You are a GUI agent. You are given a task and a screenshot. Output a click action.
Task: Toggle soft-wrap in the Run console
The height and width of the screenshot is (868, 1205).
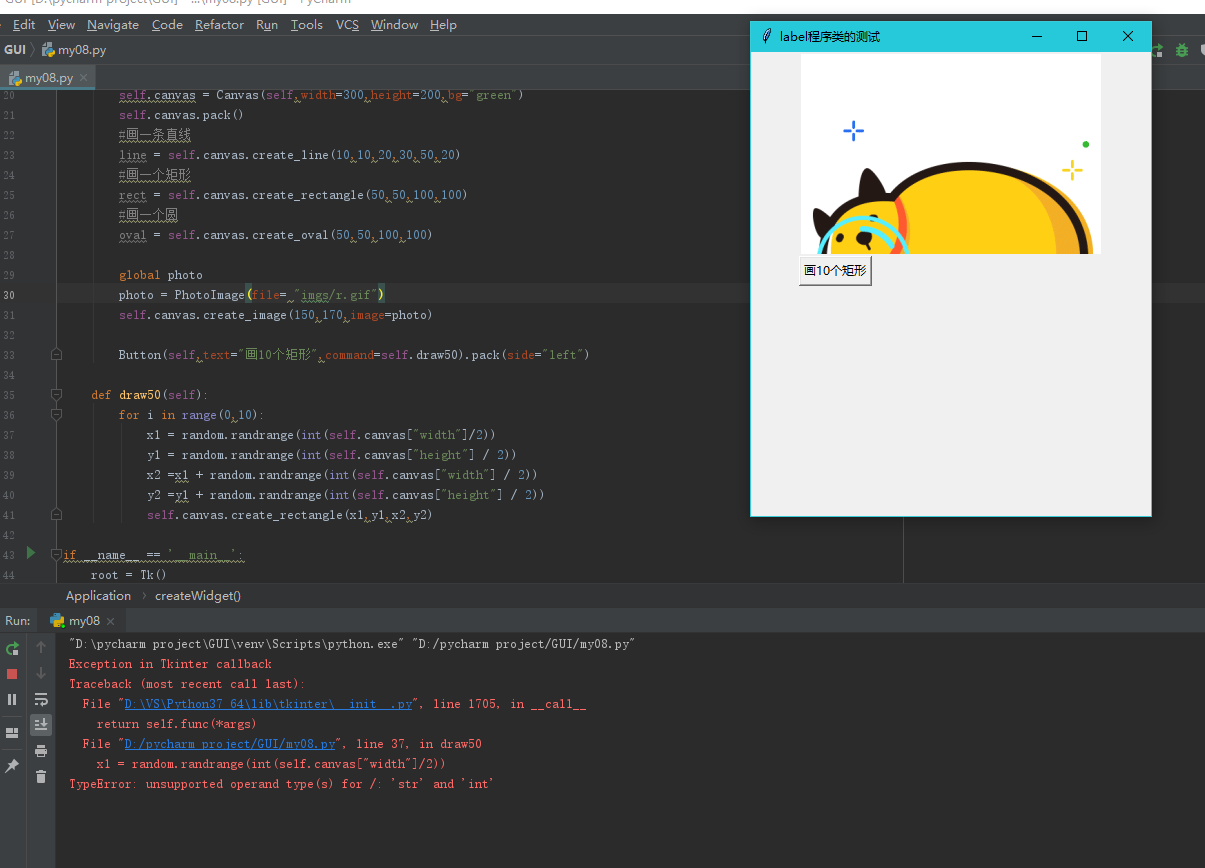pyautogui.click(x=41, y=700)
